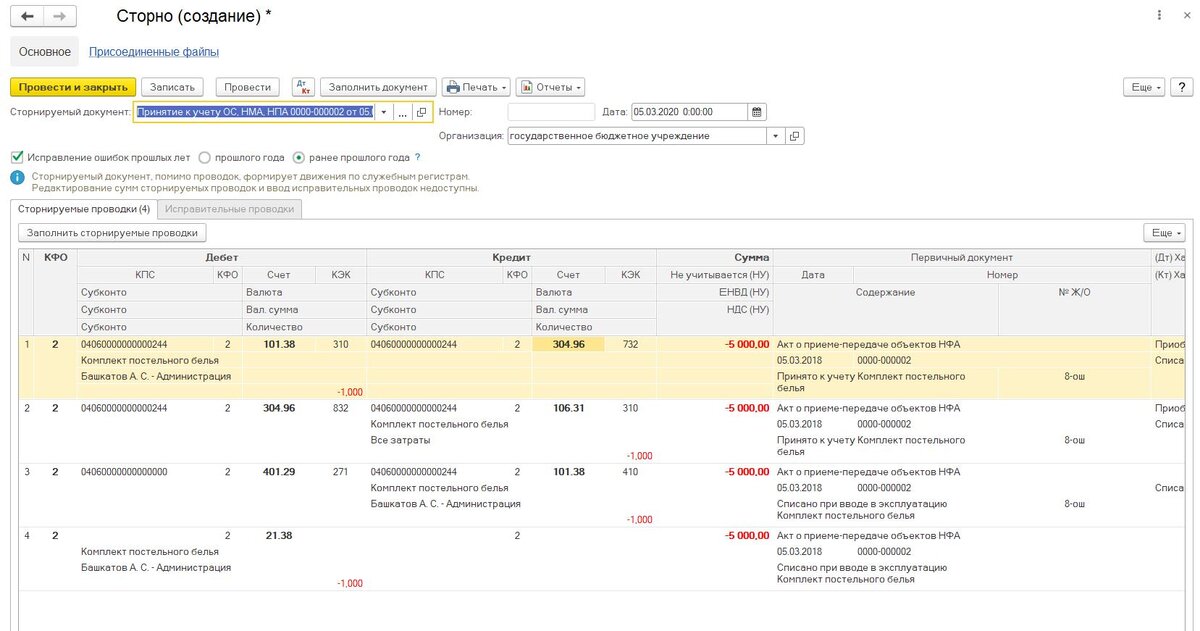Expand the Организация dropdown arrow
Viewport: 1200px width, 631px height.
776,136
